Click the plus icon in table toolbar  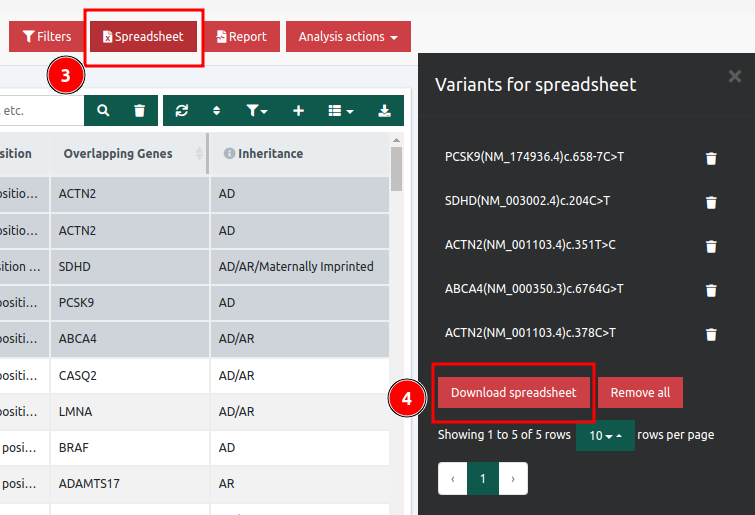coord(298,111)
